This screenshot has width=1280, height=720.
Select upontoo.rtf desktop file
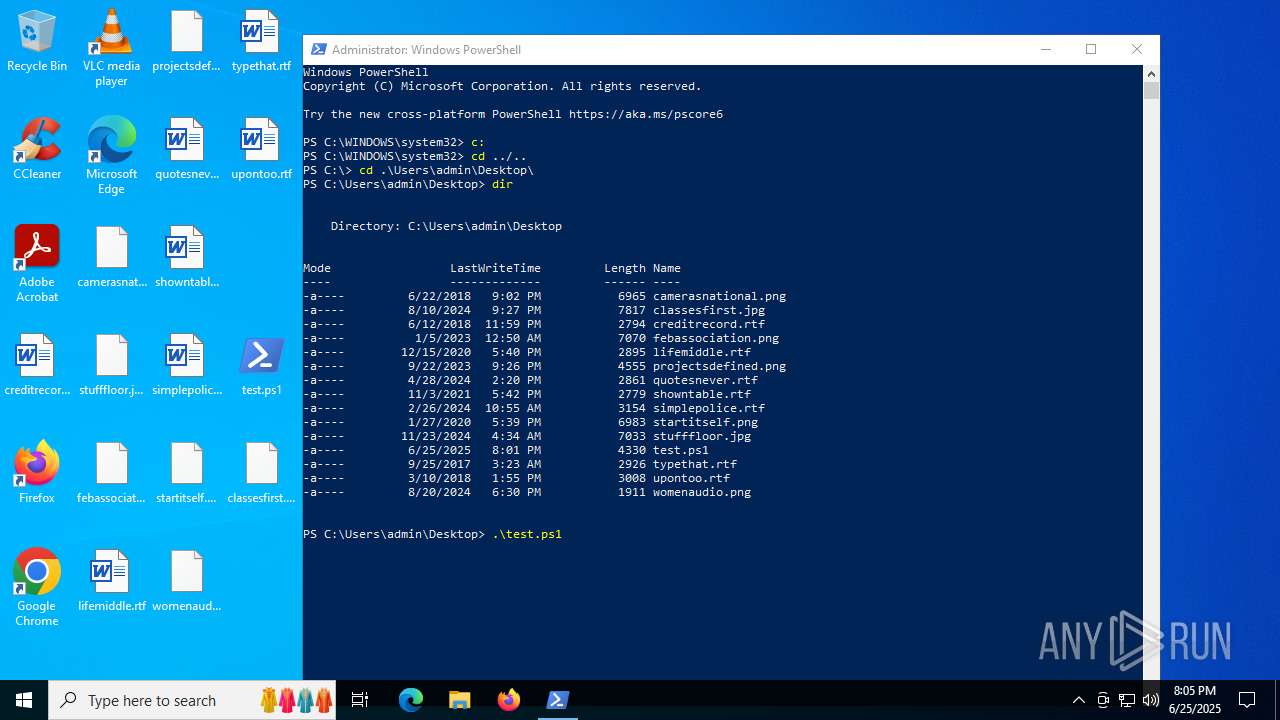tap(261, 149)
